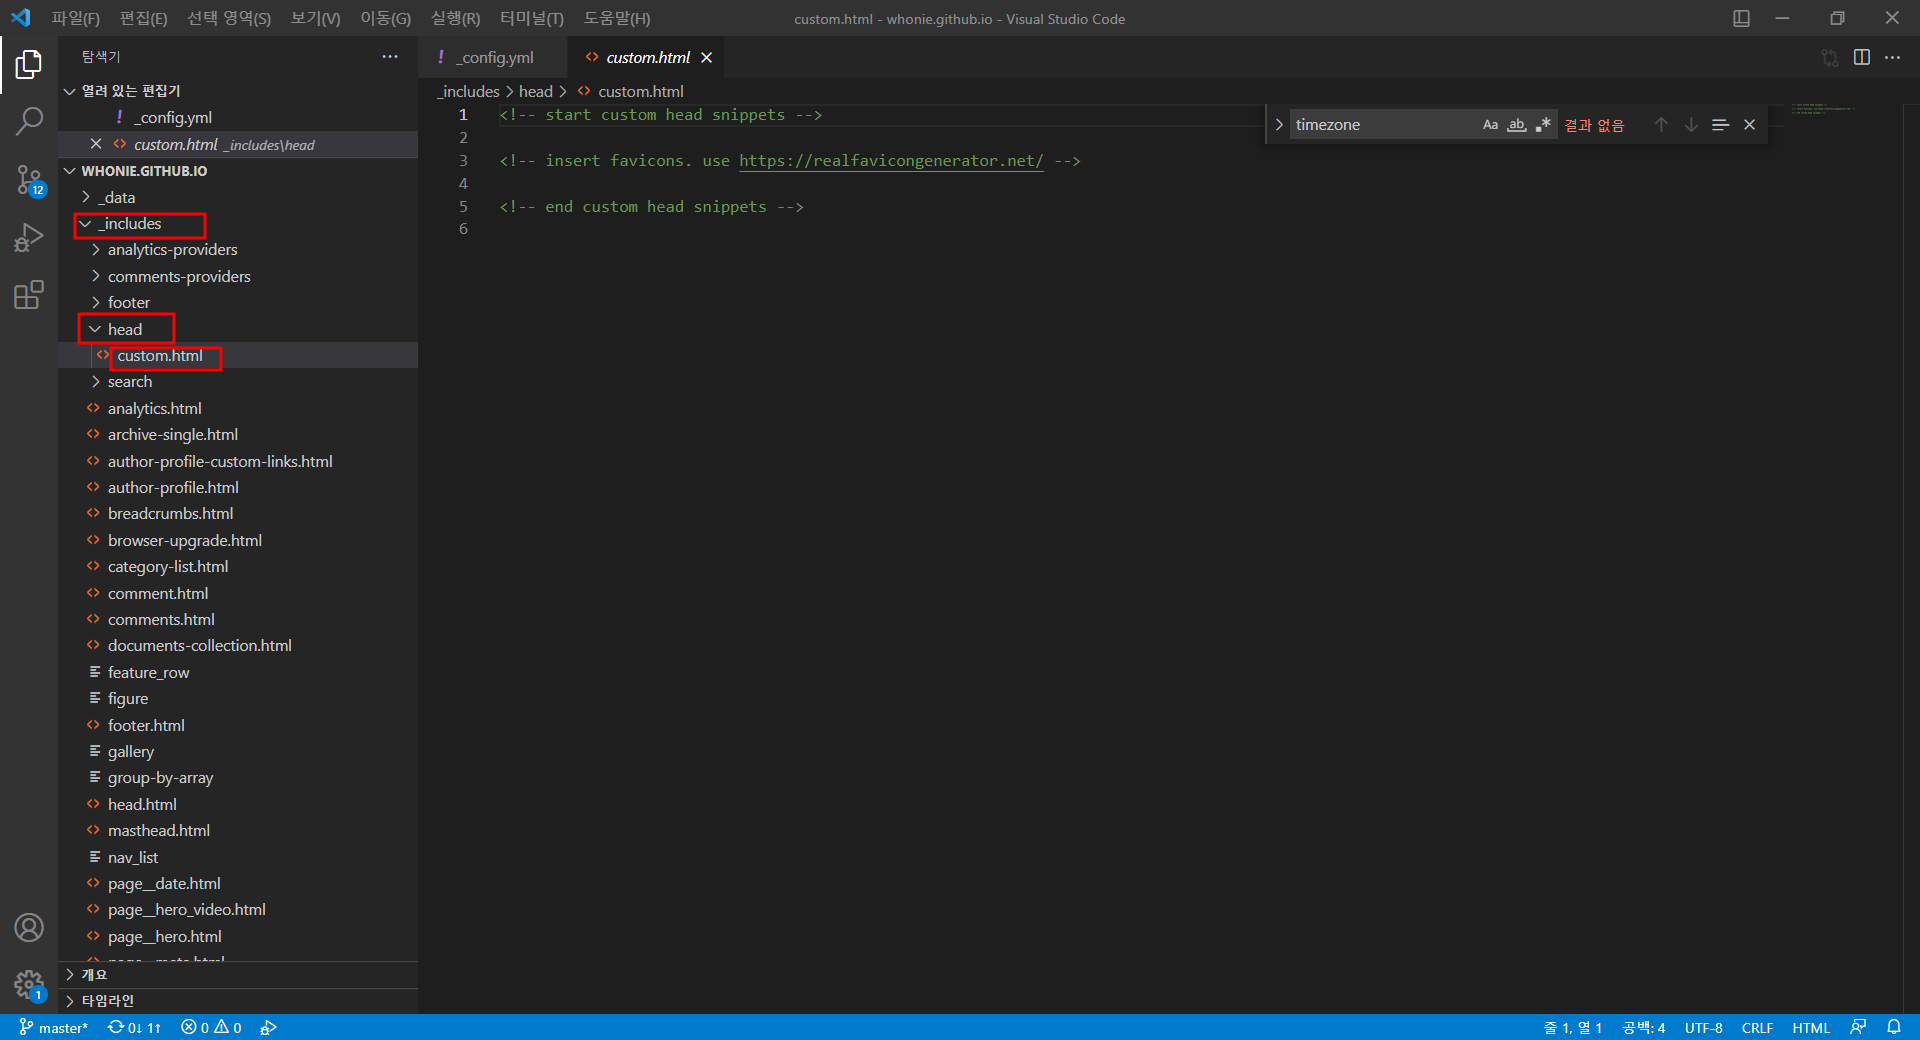Screen dimensions: 1920x1040
Task: Open editor more actions ellipsis
Action: (1893, 58)
